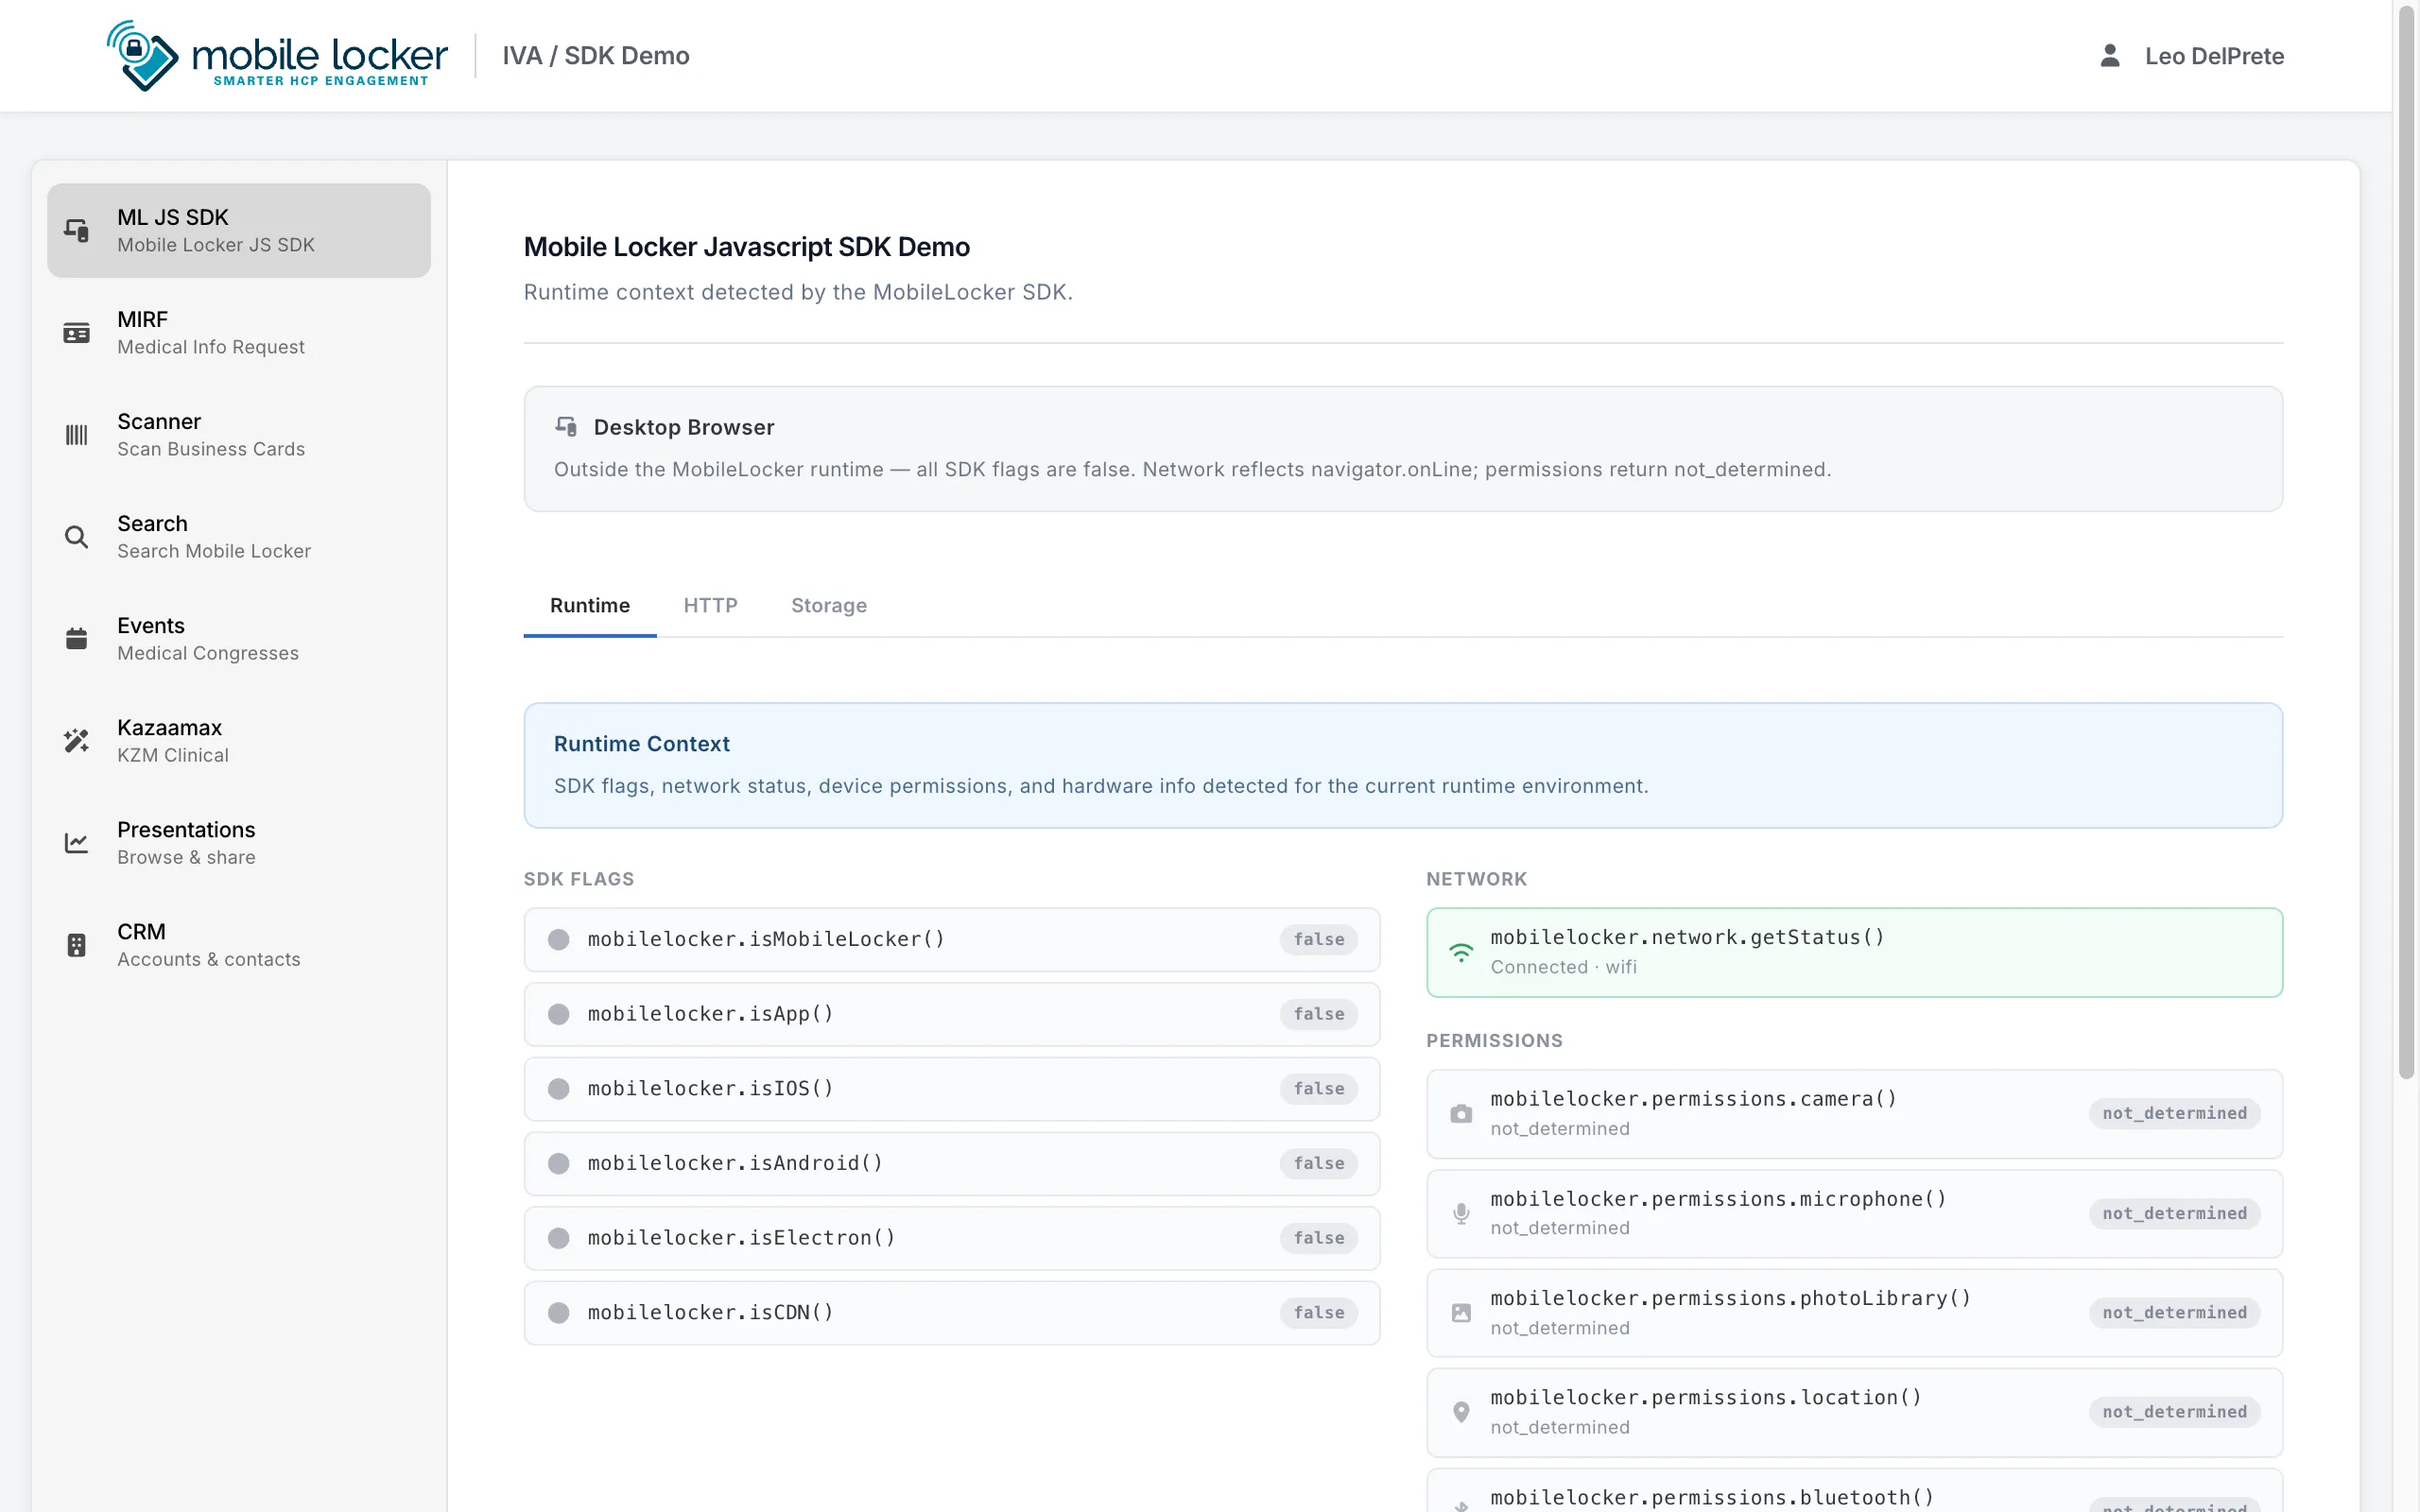Viewport: 2420px width, 1512px height.
Task: Click the isCDN() status dot
Action: 559,1313
